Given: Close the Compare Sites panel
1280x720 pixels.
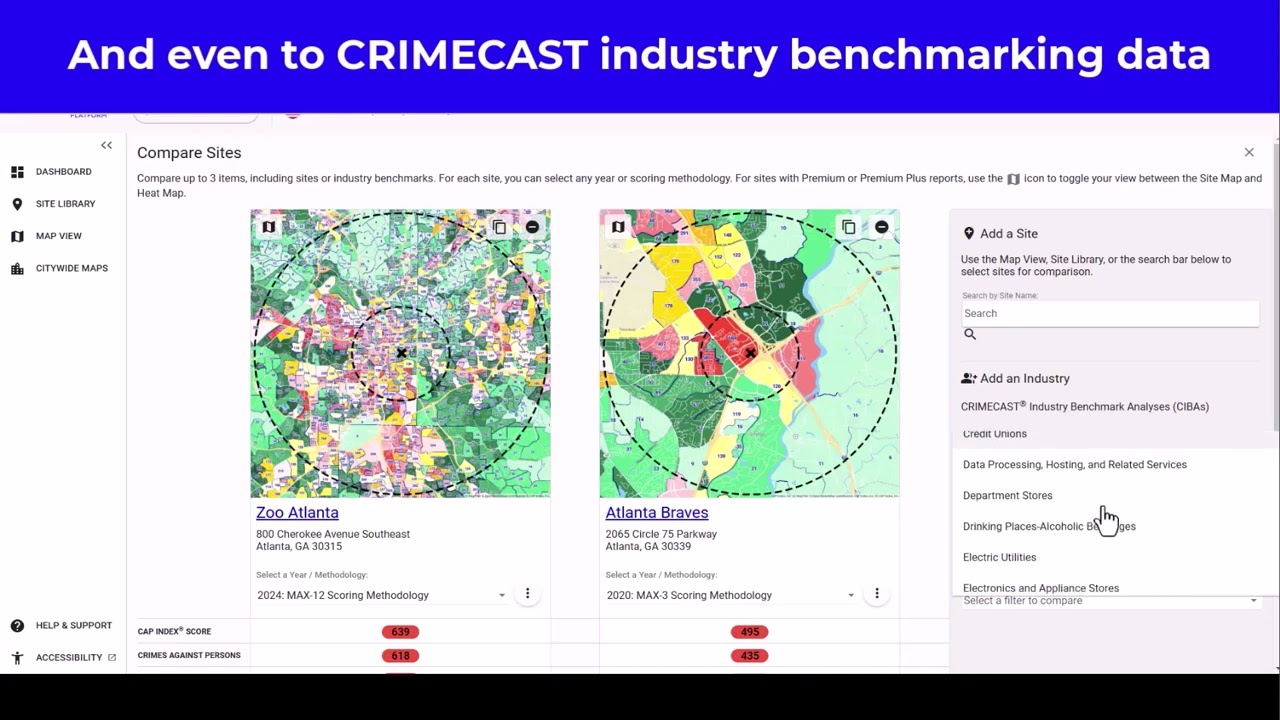Looking at the screenshot, I should [x=1249, y=153].
